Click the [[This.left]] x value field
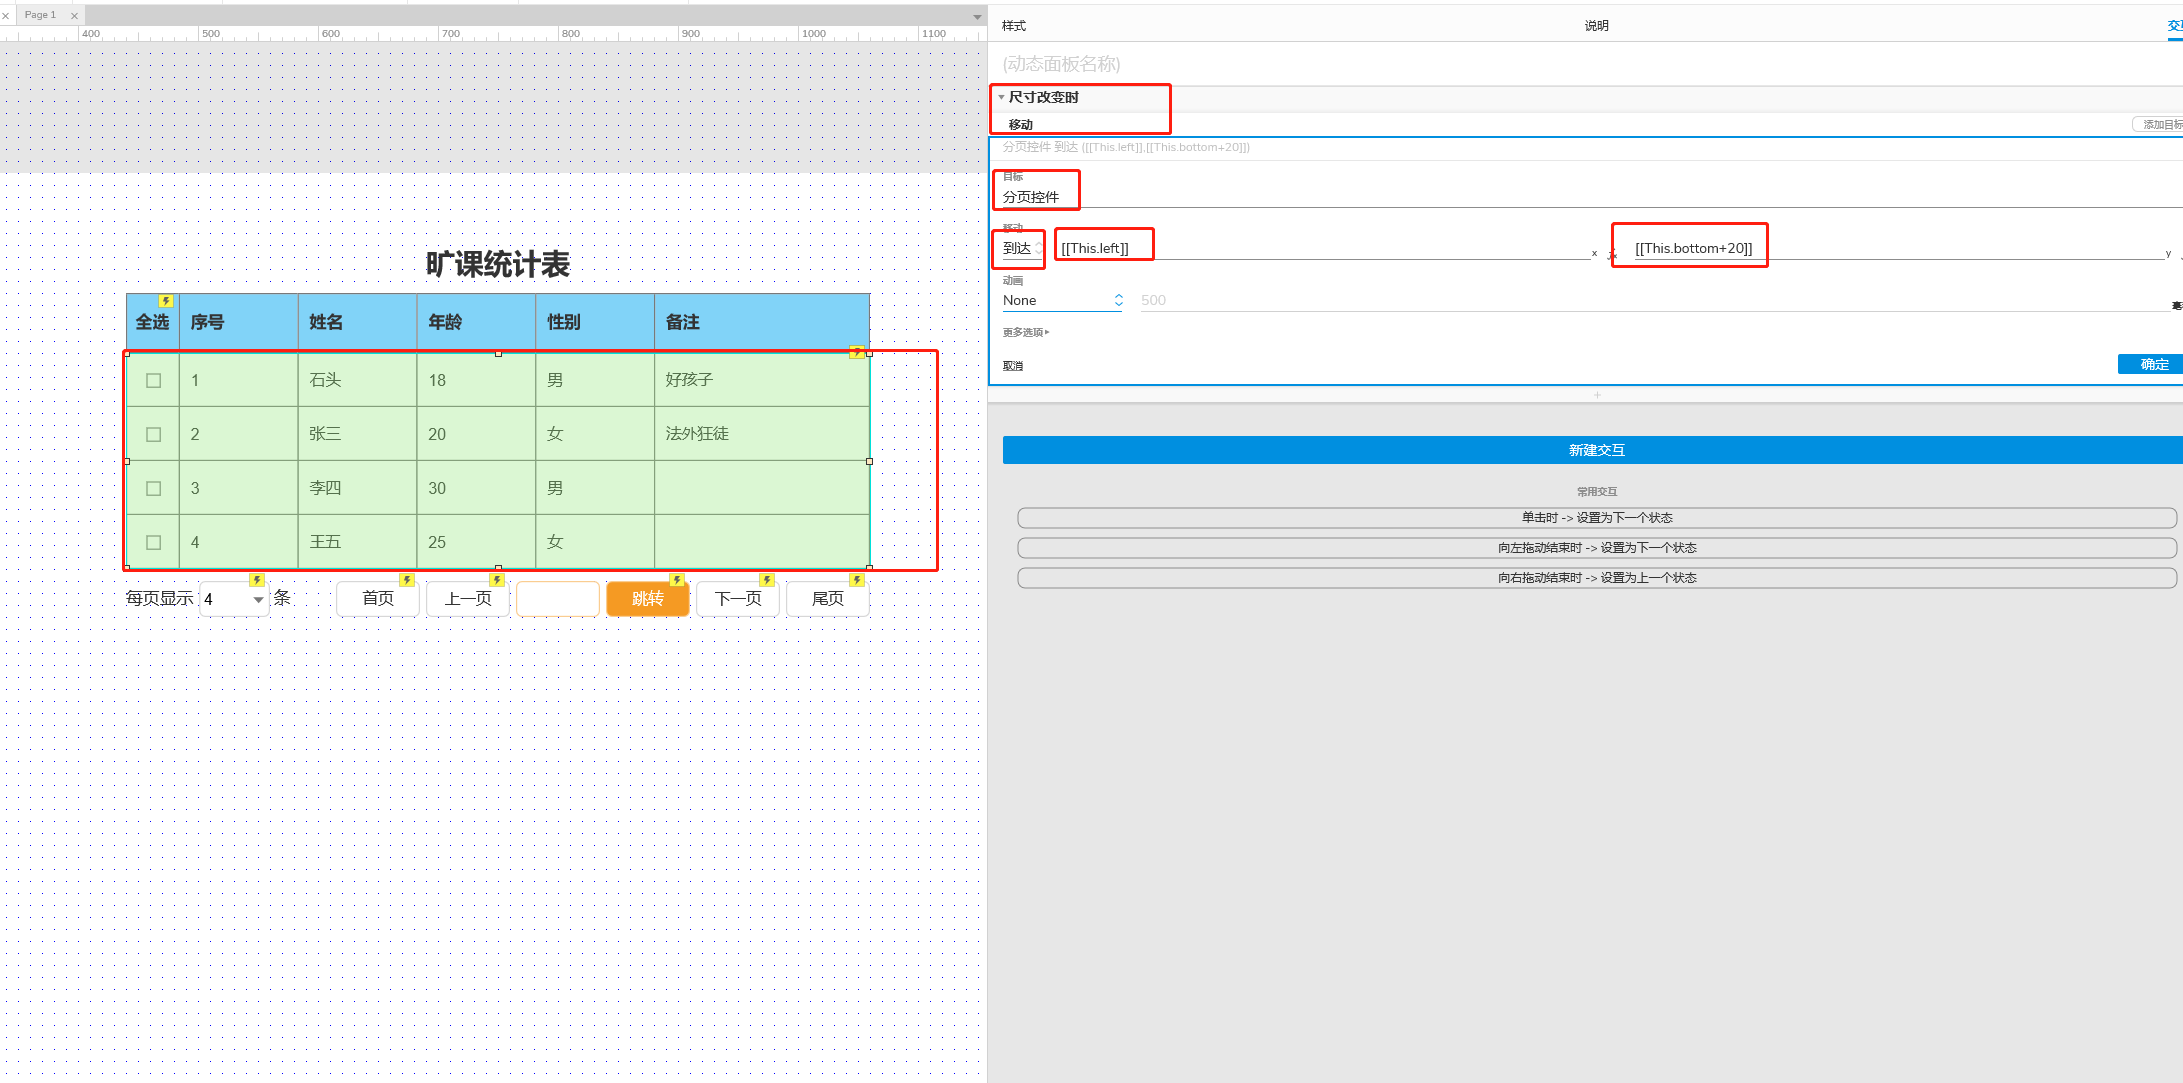The height and width of the screenshot is (1083, 2183). [1324, 248]
